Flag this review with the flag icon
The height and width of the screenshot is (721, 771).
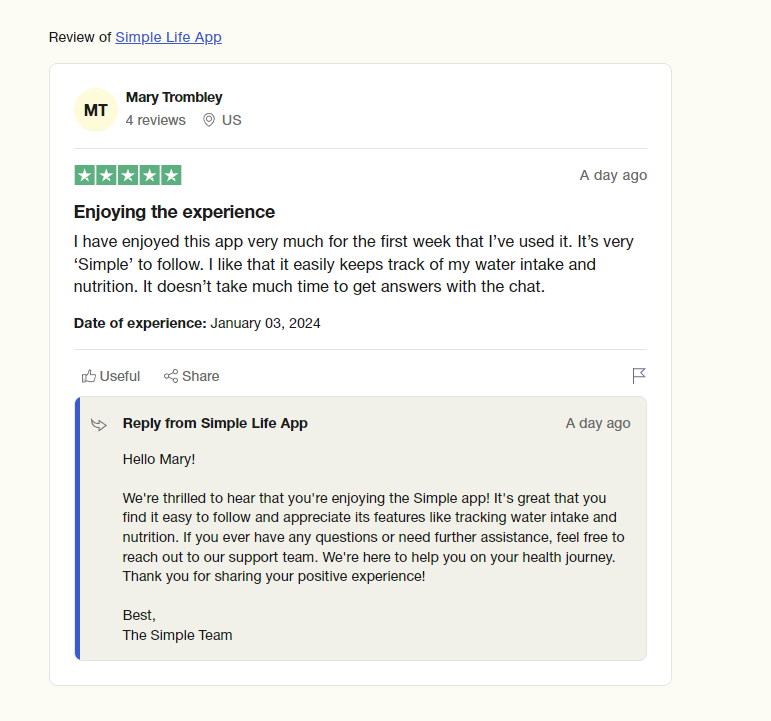[639, 376]
